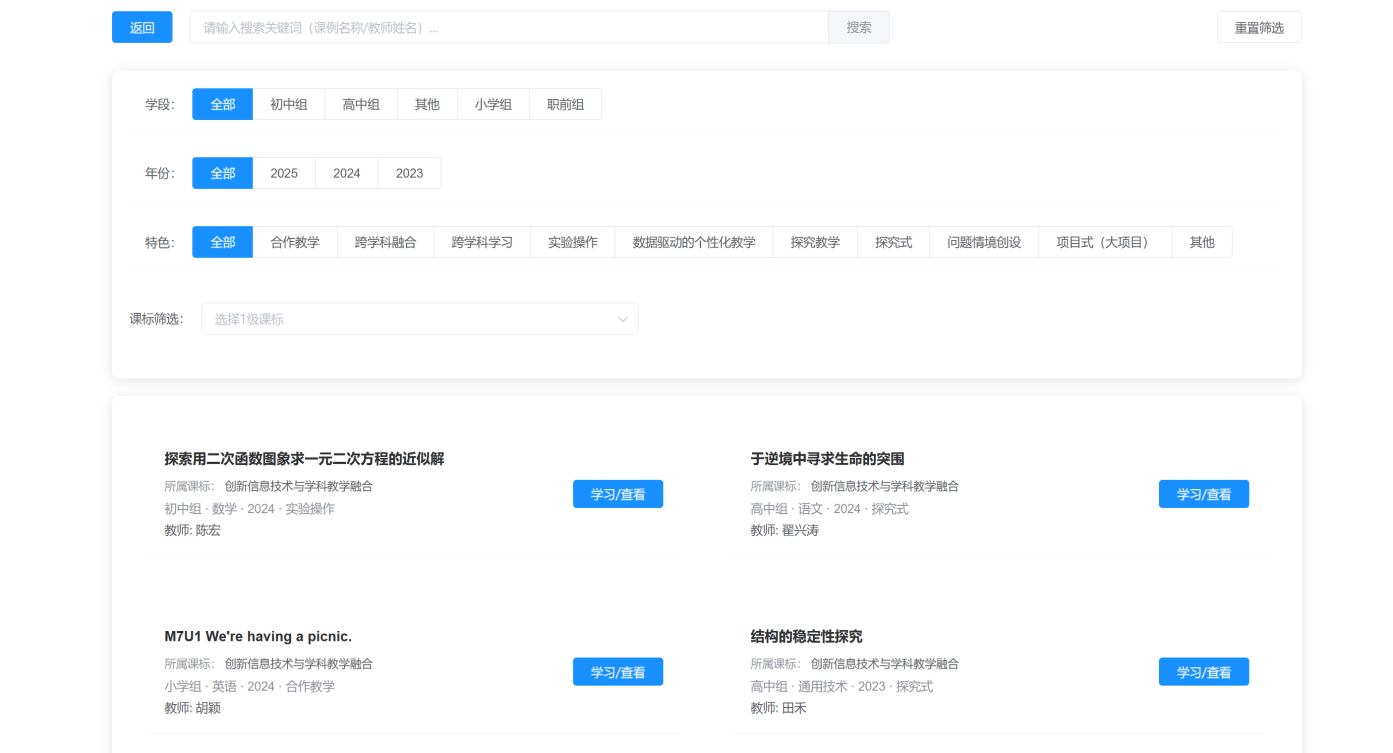Select 数据驱动的个性化教学 filter
Screen dimensions: 1393x753
click(694, 242)
